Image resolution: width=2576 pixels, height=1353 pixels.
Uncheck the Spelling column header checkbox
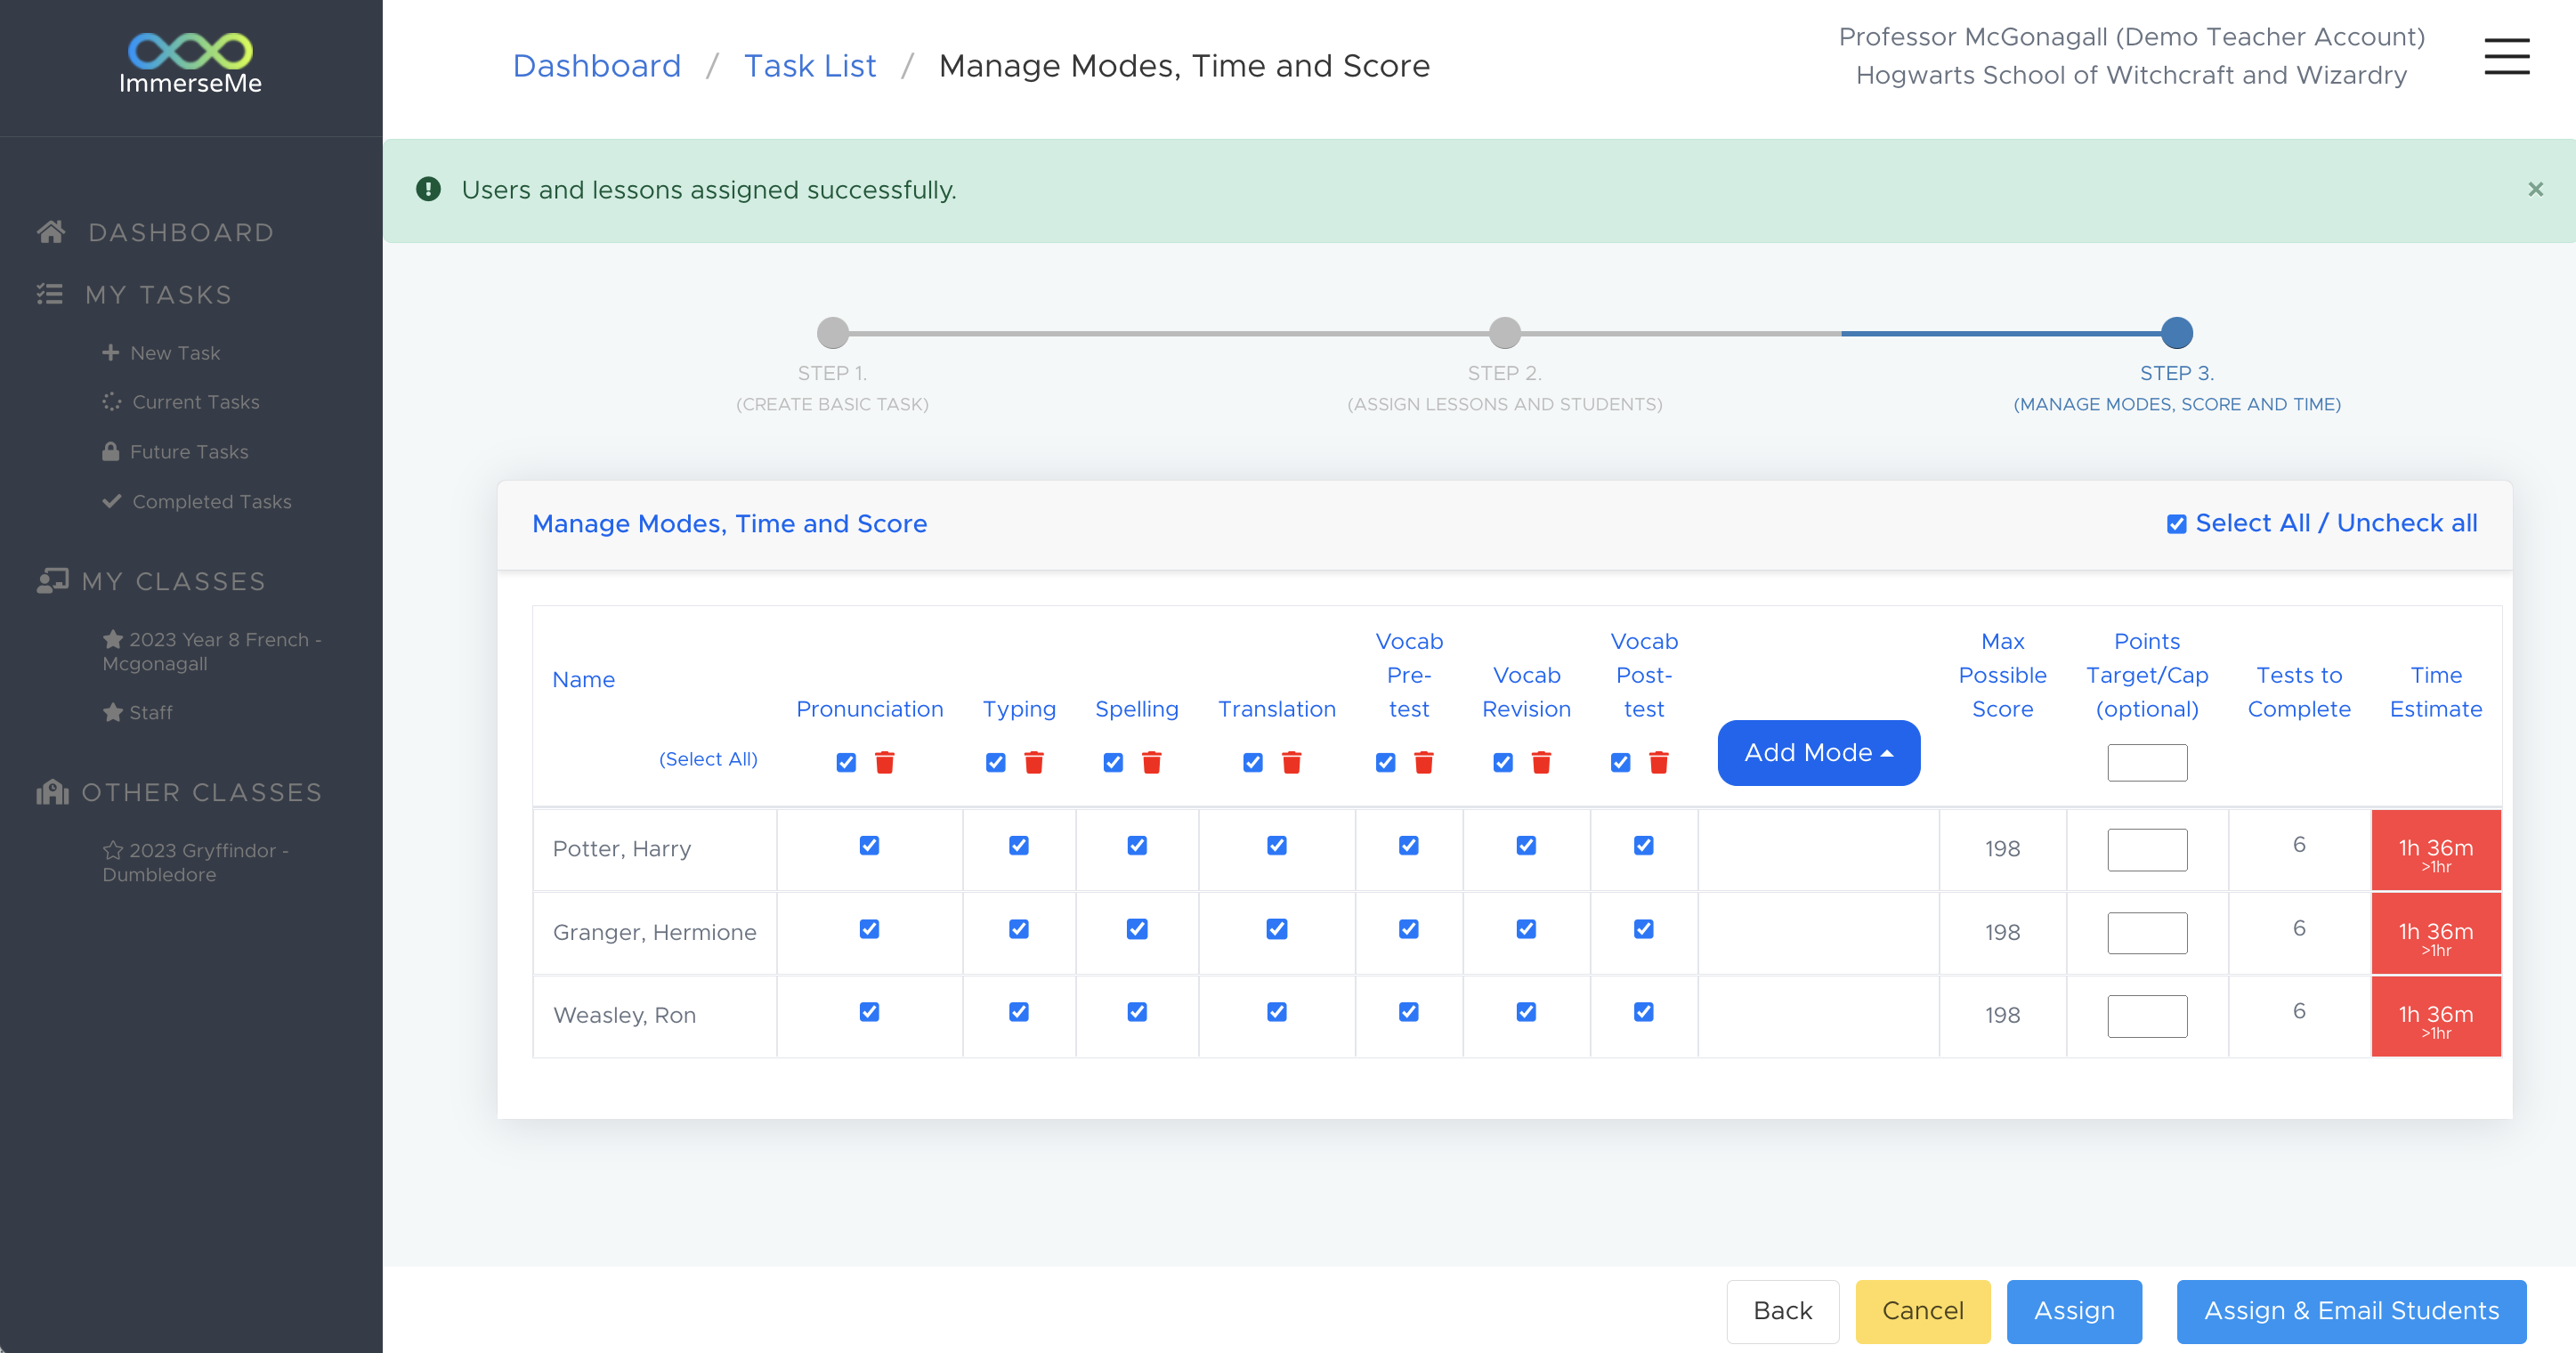point(1113,762)
